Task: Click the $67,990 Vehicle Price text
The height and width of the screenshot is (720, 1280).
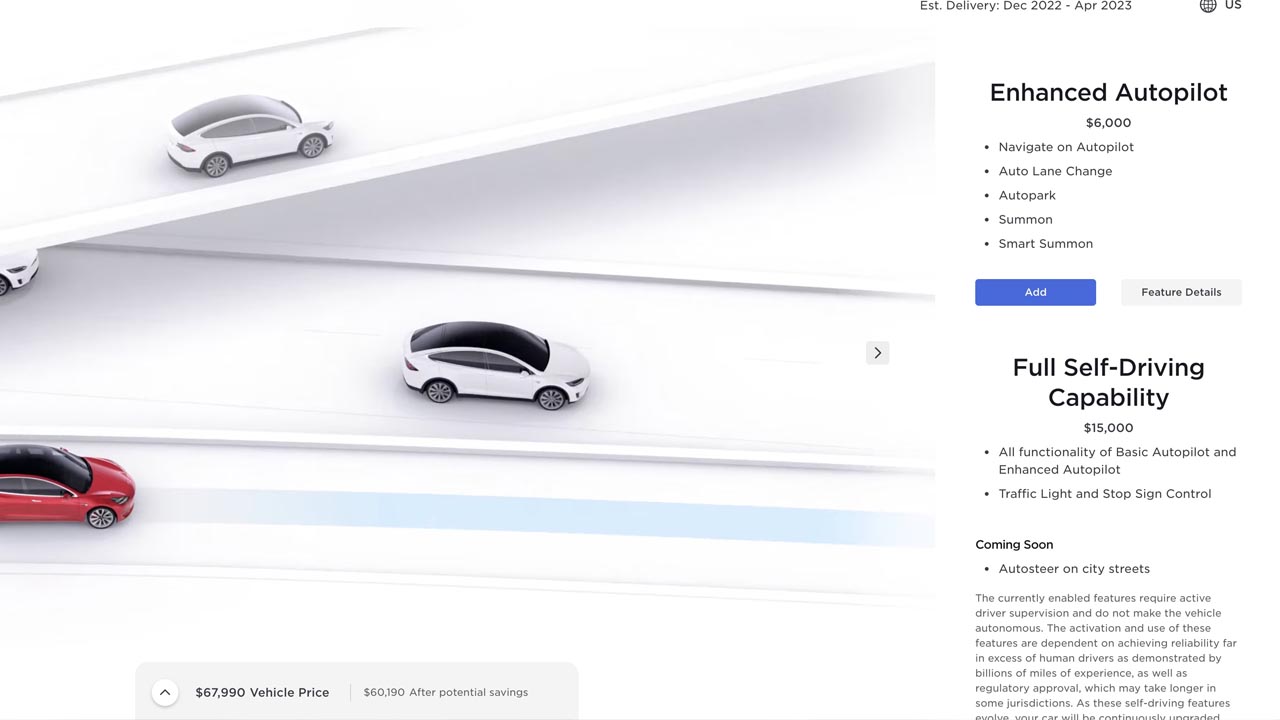Action: (x=262, y=692)
